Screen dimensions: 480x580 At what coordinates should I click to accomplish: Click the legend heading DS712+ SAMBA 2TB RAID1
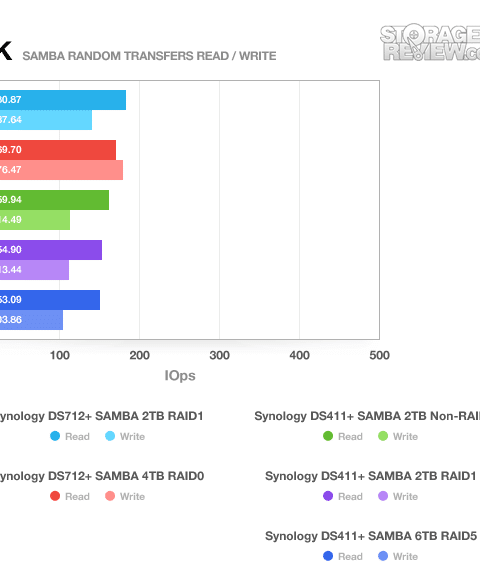pos(101,416)
